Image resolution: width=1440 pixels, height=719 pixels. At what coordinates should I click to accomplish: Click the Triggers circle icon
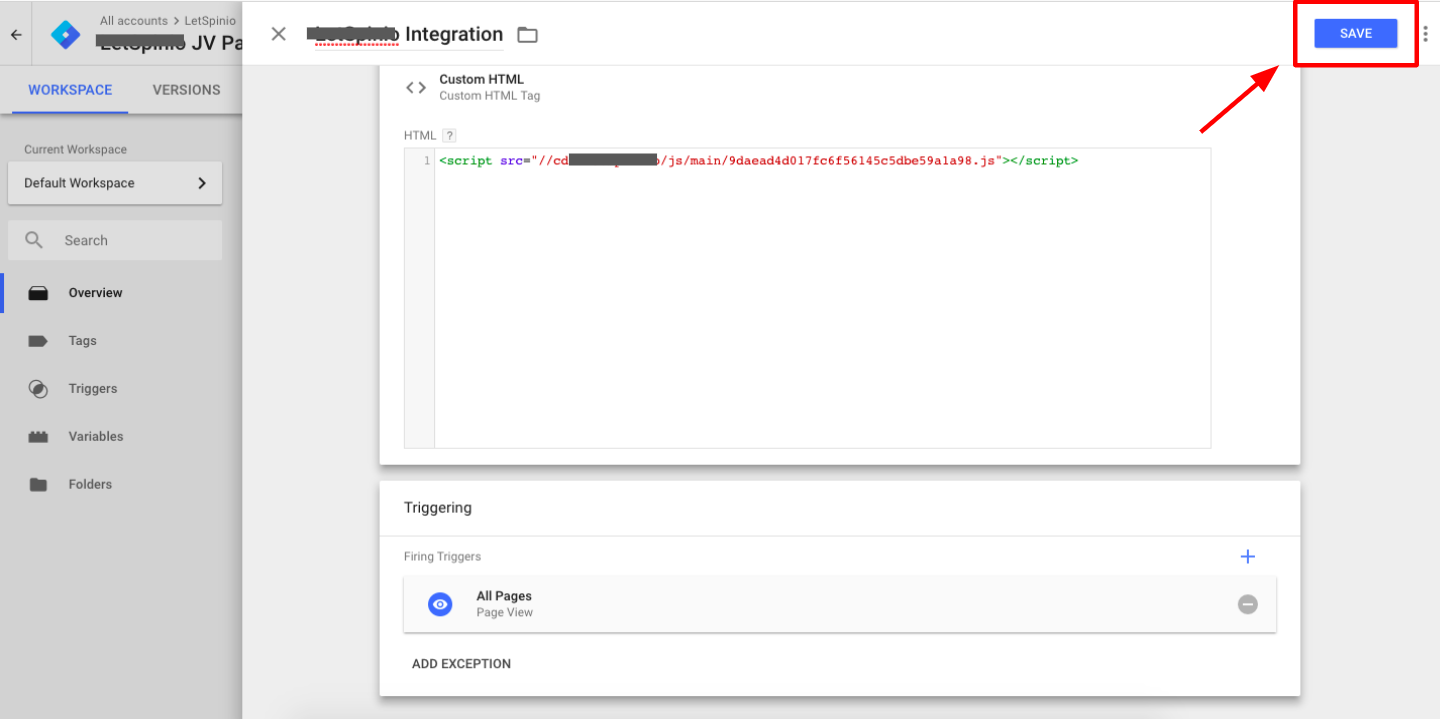click(38, 389)
